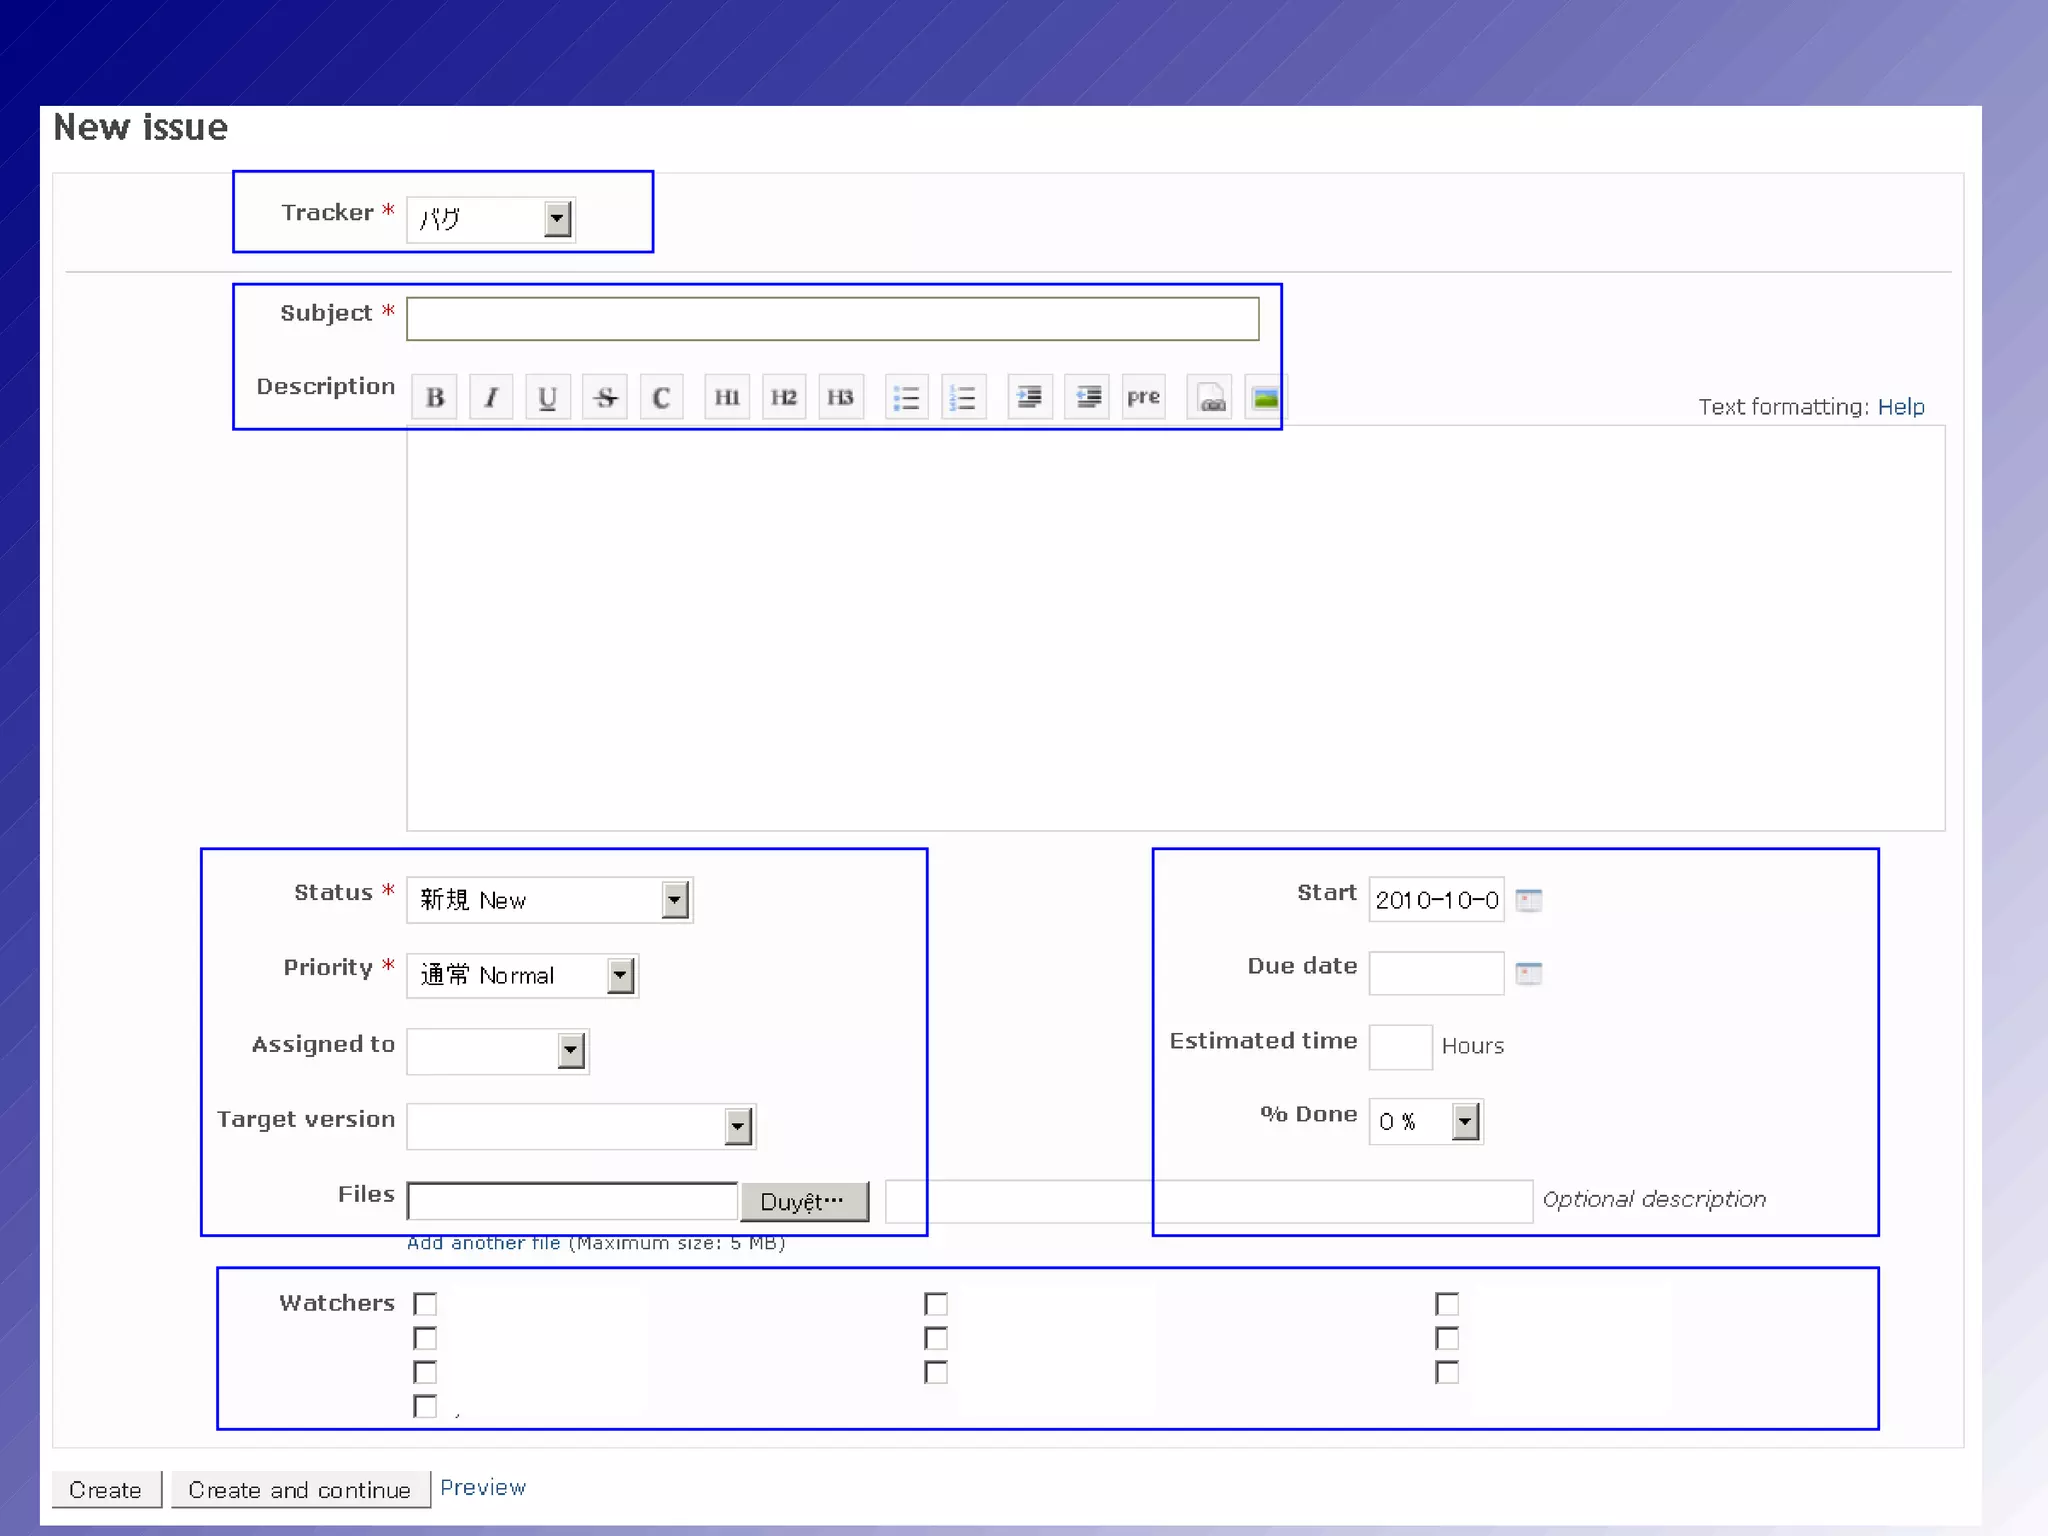Click the Bold formatting icon

tap(435, 397)
